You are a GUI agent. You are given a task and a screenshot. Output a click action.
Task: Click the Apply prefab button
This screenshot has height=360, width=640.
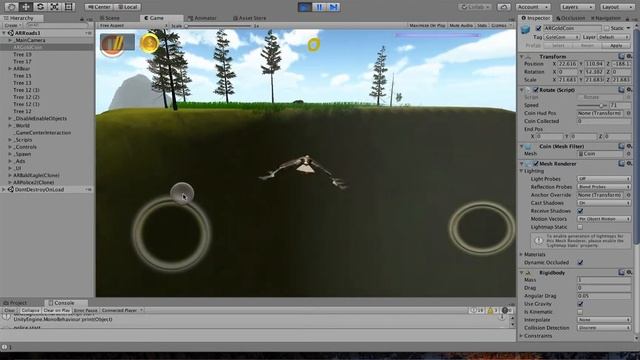click(616, 45)
